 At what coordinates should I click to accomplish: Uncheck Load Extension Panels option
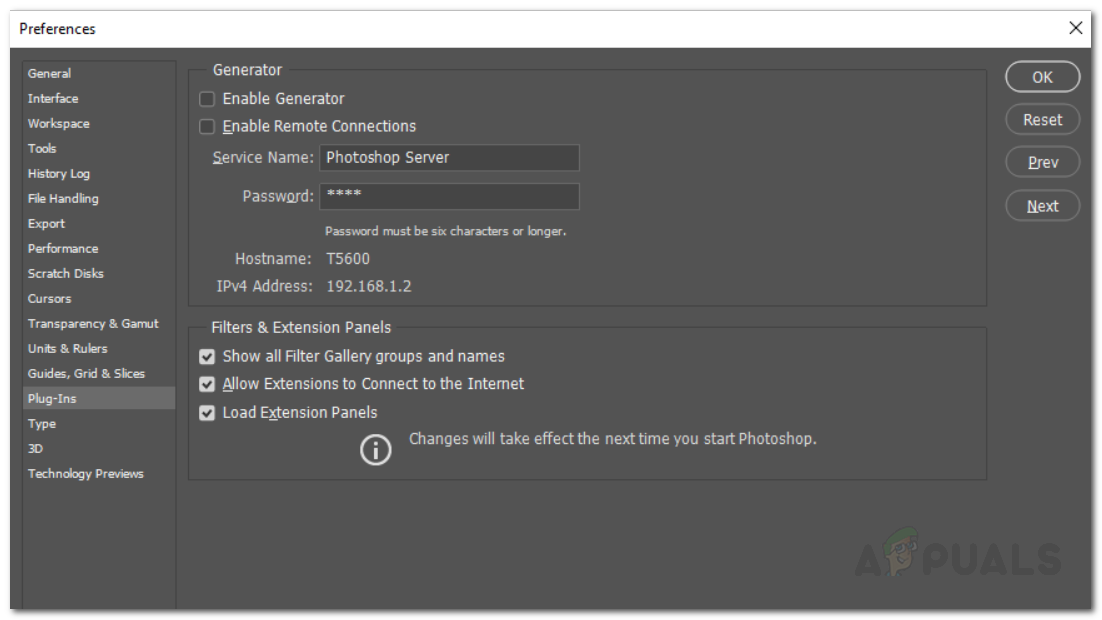click(207, 412)
